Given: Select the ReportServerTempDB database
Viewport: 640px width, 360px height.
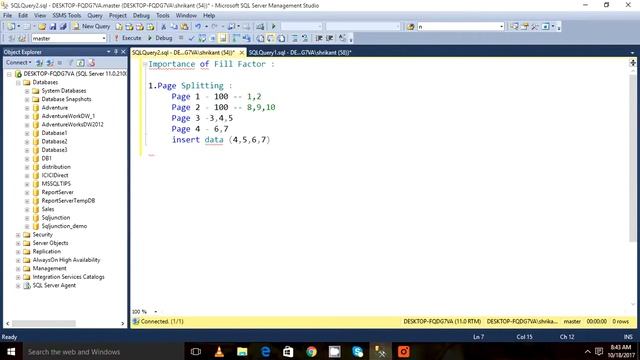Looking at the screenshot, I should coord(68,201).
